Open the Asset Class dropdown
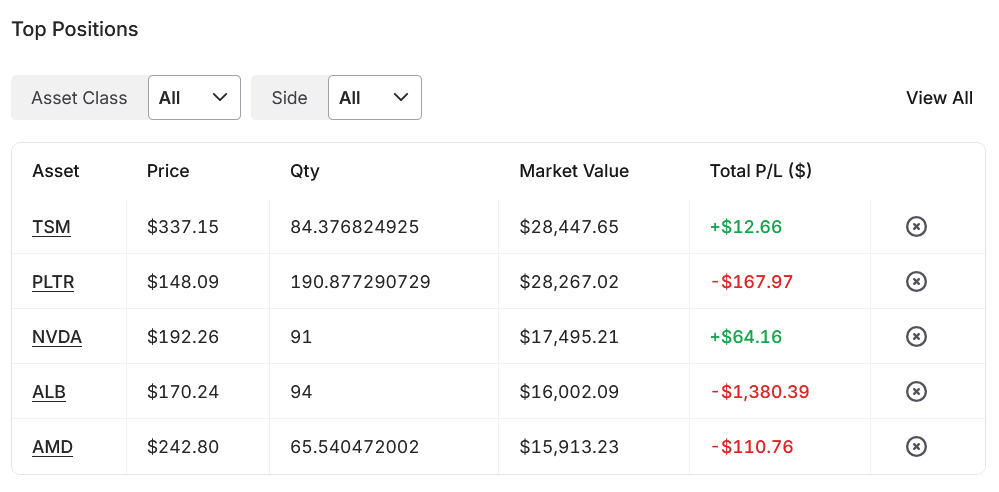999x492 pixels. (194, 98)
